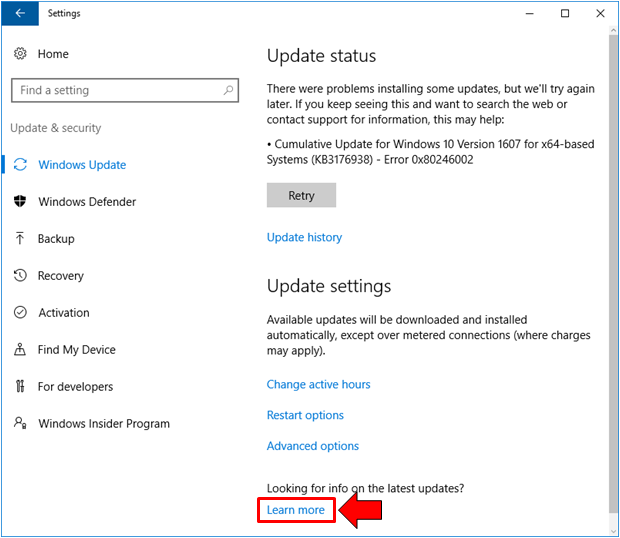
Task: Open the Home settings page
Action: pos(53,54)
